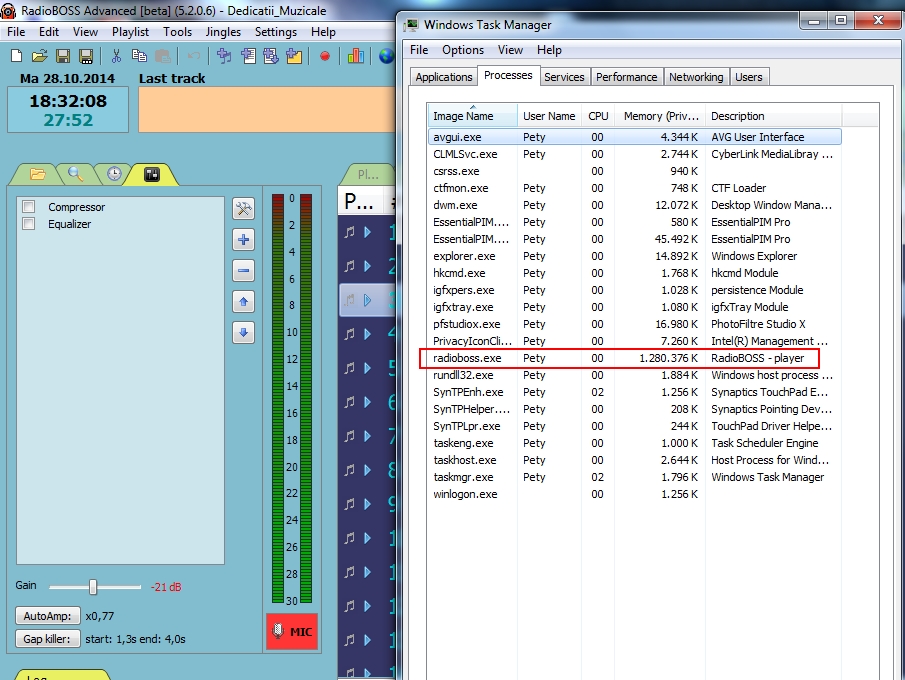Image resolution: width=905 pixels, height=680 pixels.
Task: Open RadioBOSS File menu
Action: point(16,32)
